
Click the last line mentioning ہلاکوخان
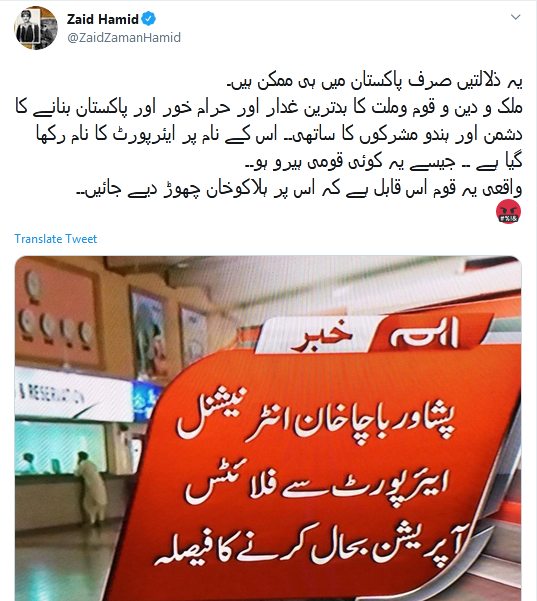point(299,189)
